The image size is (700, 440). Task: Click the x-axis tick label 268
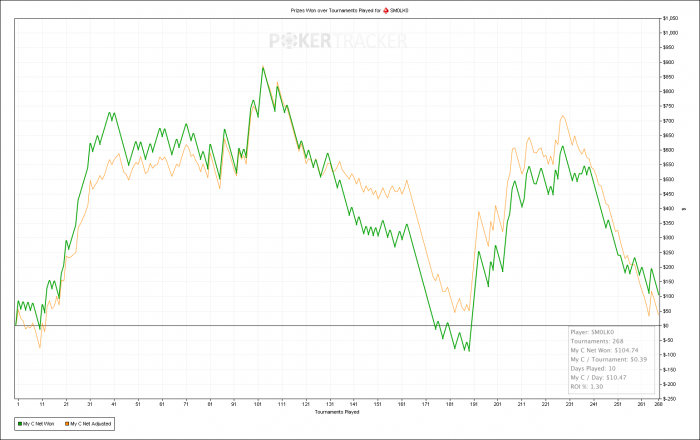pos(658,404)
